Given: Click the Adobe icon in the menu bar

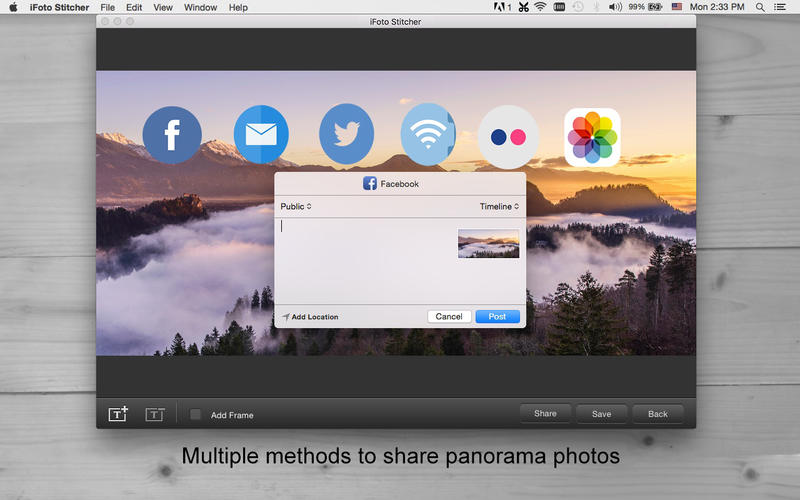Looking at the screenshot, I should [502, 7].
